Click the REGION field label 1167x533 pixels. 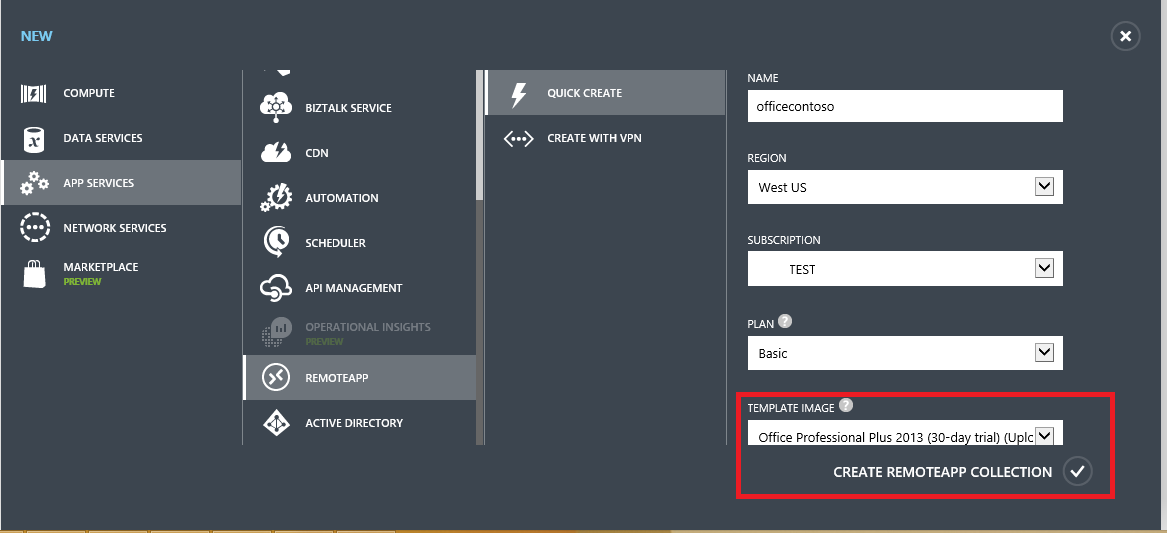pyautogui.click(x=767, y=159)
